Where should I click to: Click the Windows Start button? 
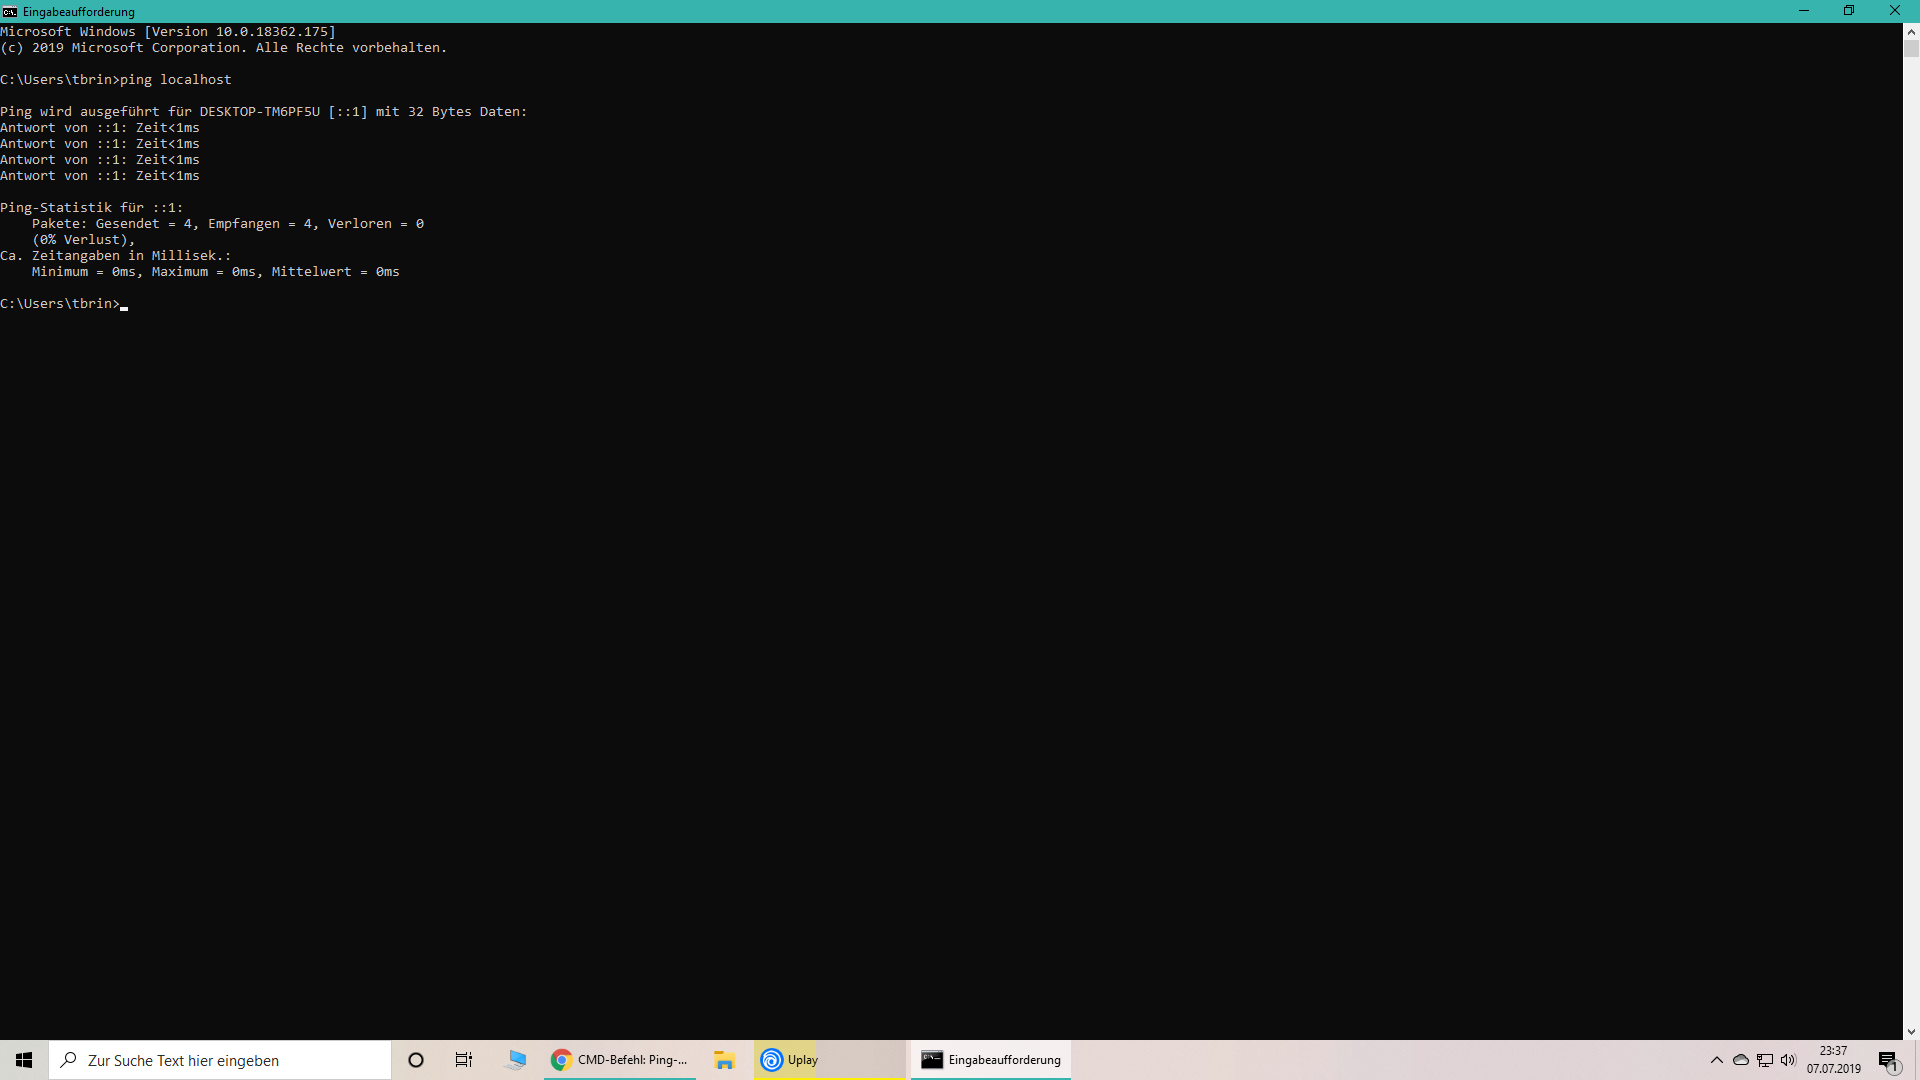tap(24, 1060)
